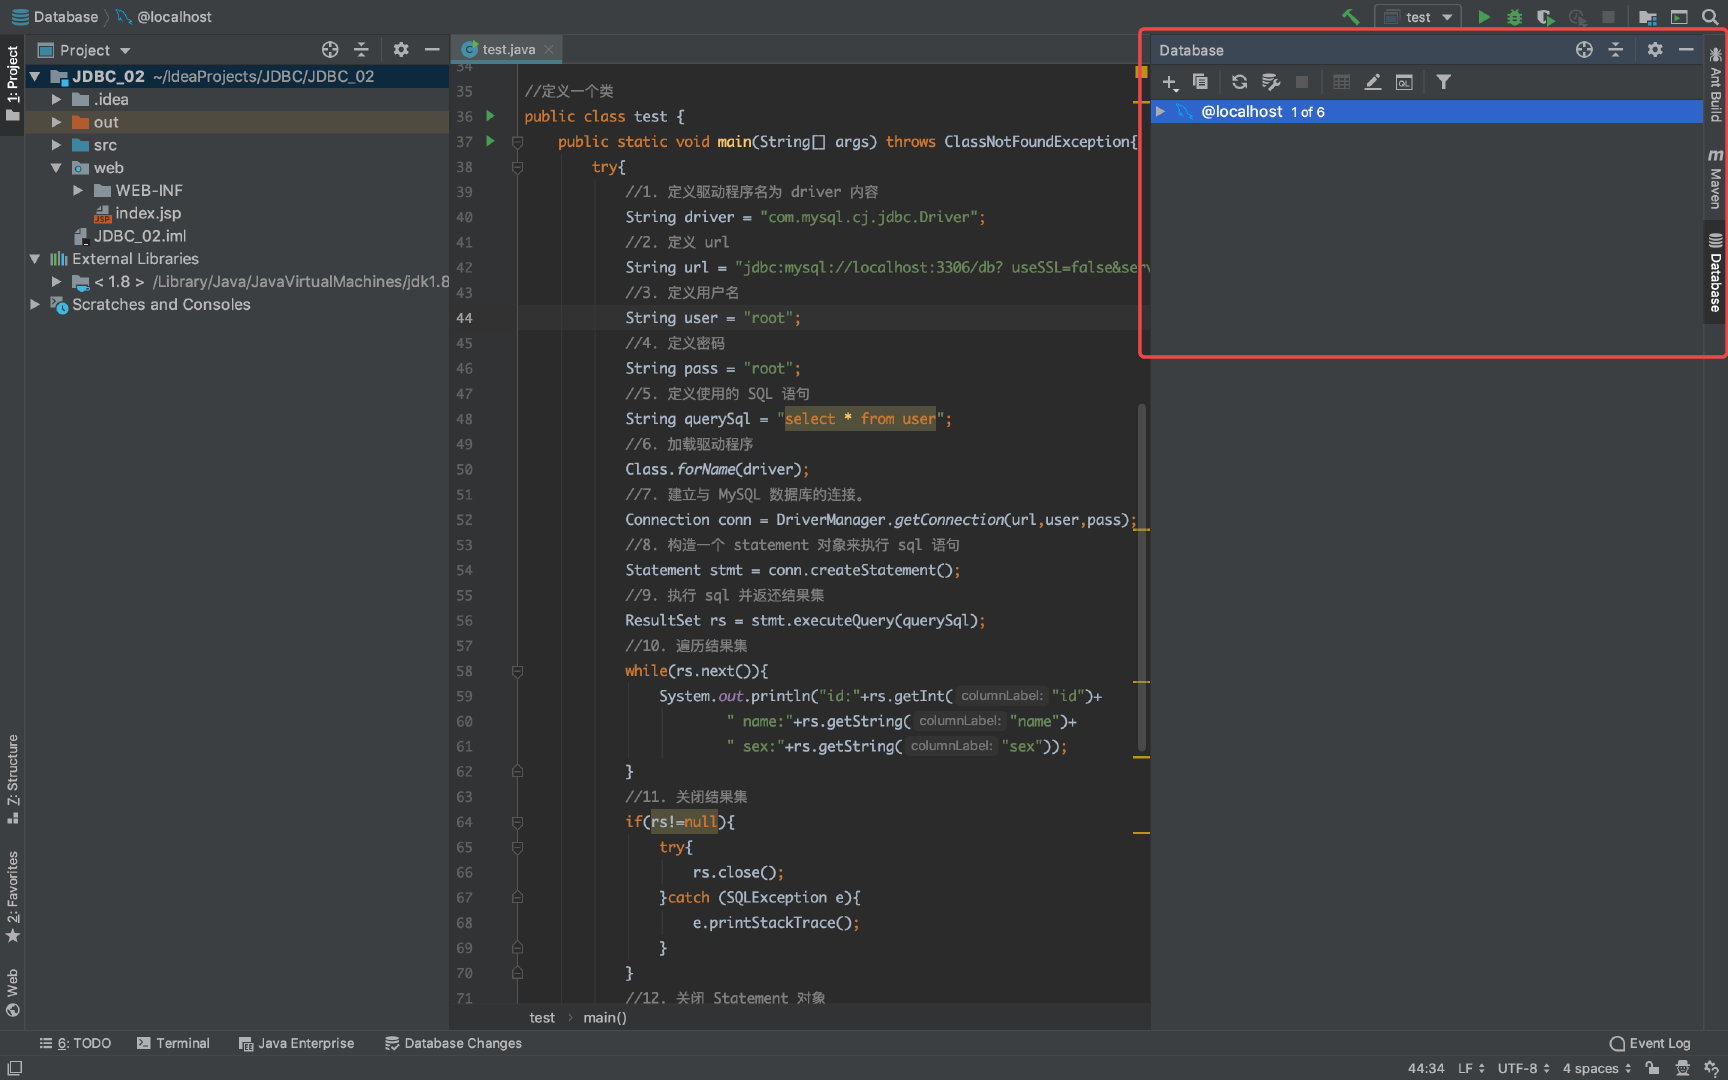Screen dimensions: 1728x1080
Task: Click the filter funnel in Database toolbar
Action: coord(1443,82)
